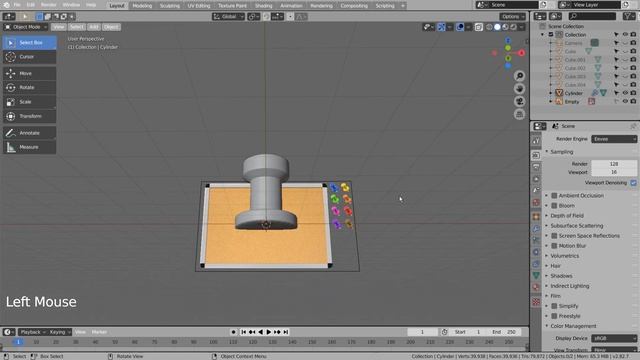640x360 pixels.
Task: Pick the Measure tool
Action: 30,147
